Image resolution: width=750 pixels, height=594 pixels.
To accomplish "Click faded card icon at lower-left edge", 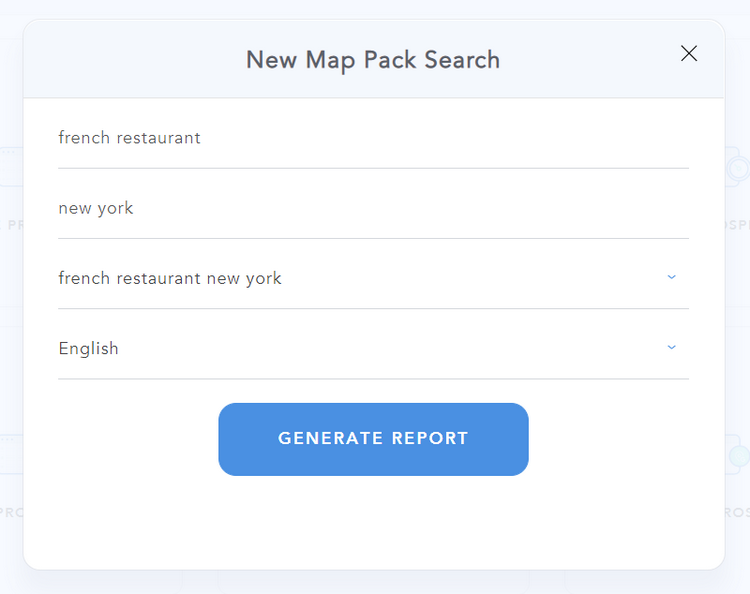I will (x=11, y=454).
